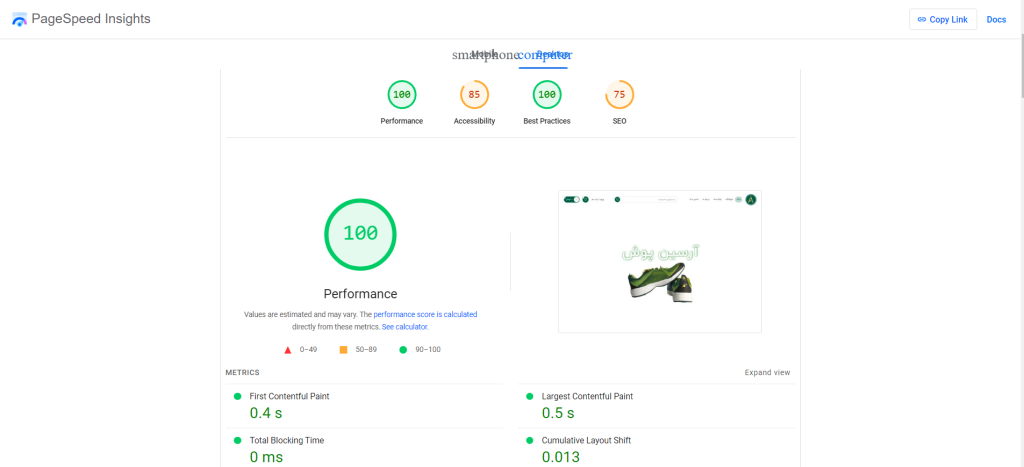This screenshot has width=1024, height=467.
Task: Jump to Best Practices score gauge 100
Action: [547, 95]
